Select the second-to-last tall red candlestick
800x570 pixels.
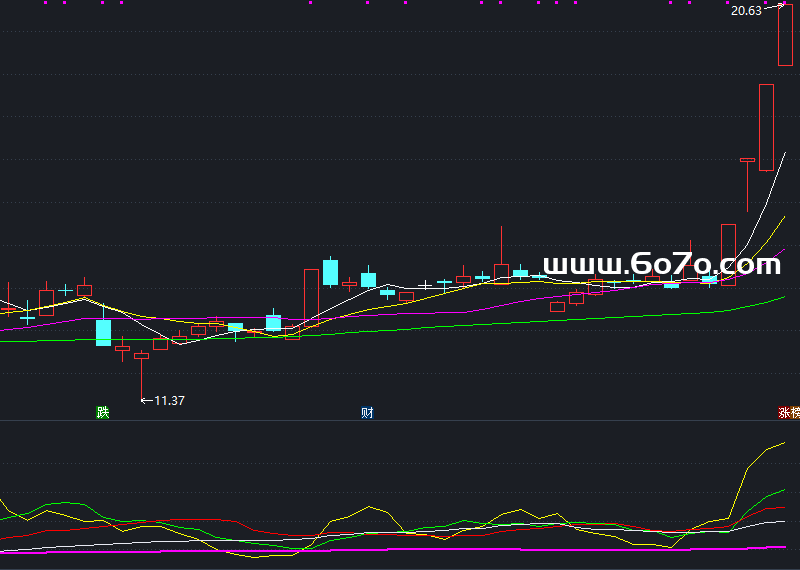(x=766, y=127)
